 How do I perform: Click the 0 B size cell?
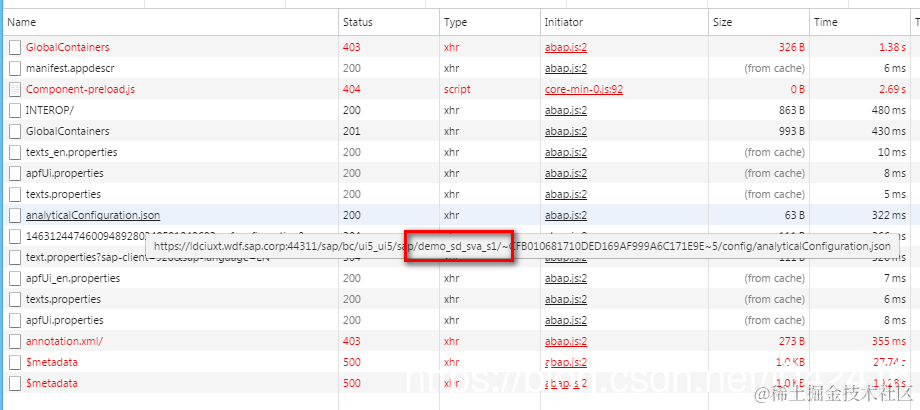click(x=796, y=89)
